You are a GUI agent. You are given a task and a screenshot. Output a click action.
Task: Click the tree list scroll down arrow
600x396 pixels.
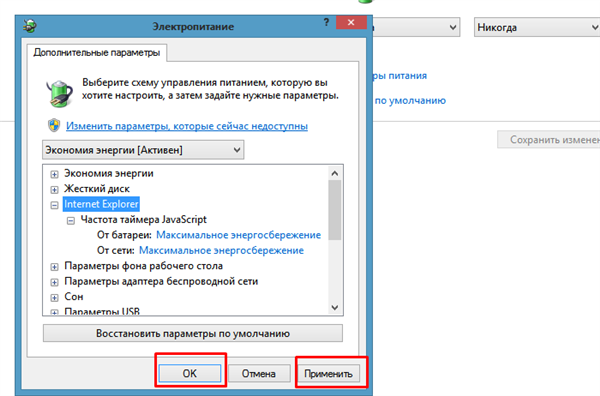[x=334, y=307]
